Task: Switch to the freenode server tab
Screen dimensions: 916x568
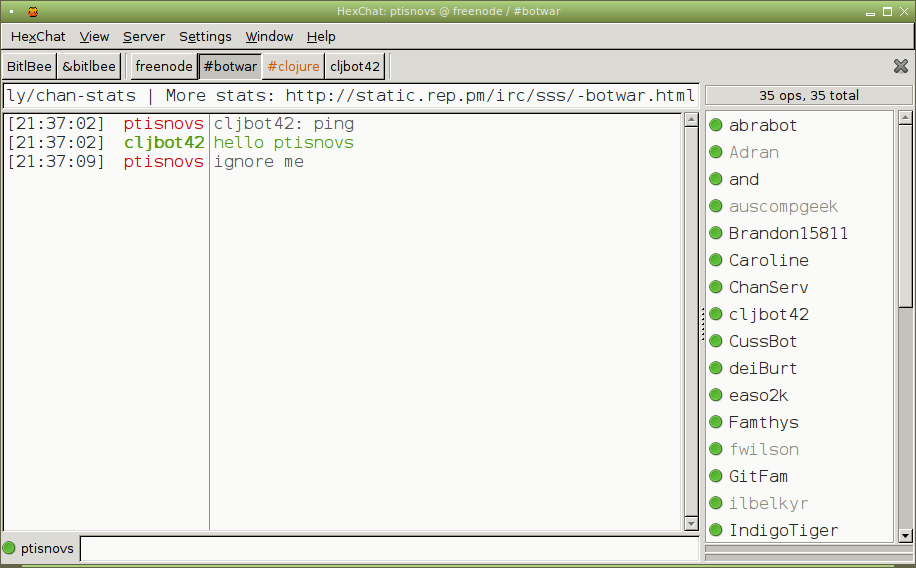Action: tap(164, 66)
